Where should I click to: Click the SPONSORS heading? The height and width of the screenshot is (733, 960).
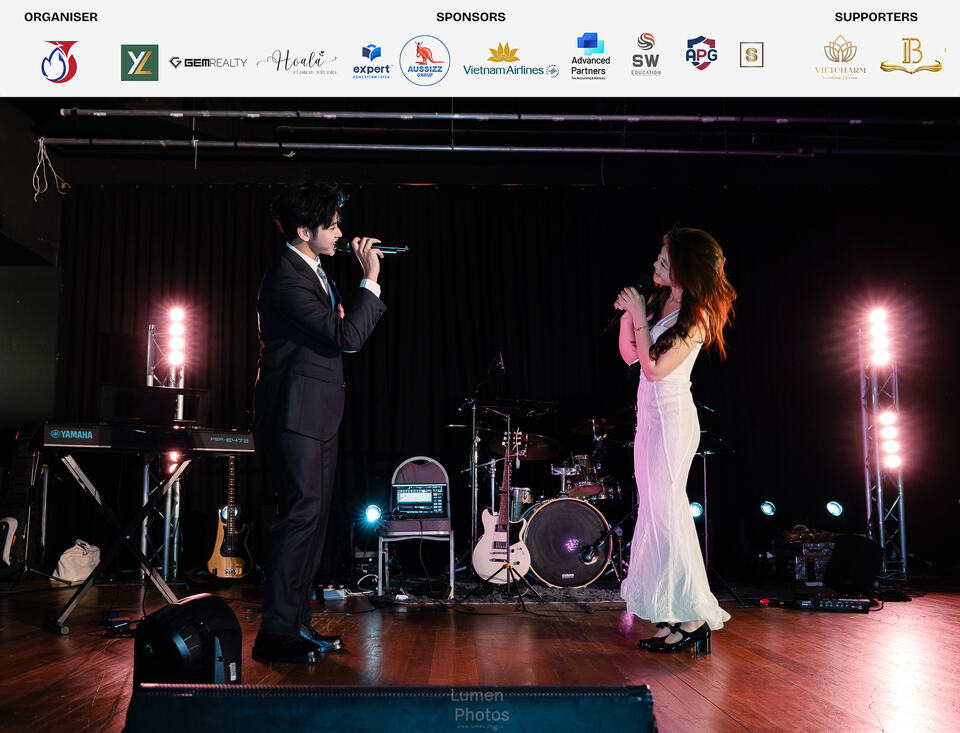[x=471, y=17]
